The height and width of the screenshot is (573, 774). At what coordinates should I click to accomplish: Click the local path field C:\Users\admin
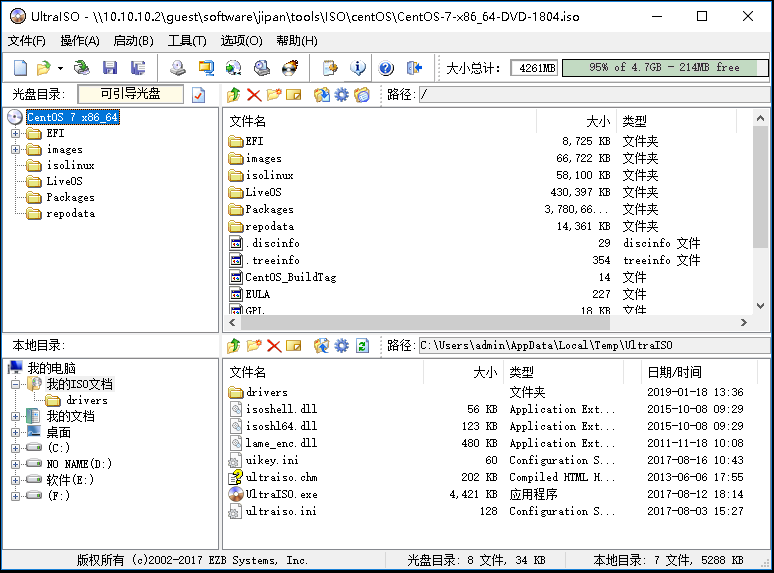coord(594,345)
